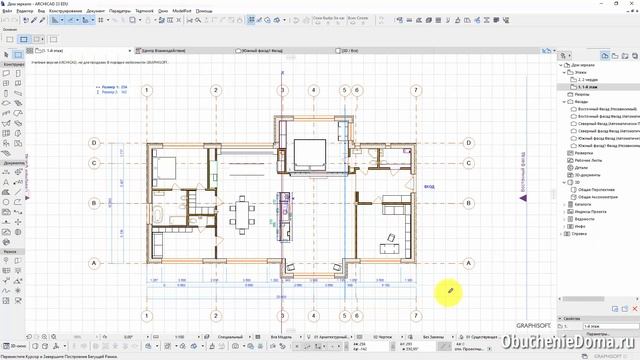Select the highlighted rectangle geometry method

click(x=24, y=40)
